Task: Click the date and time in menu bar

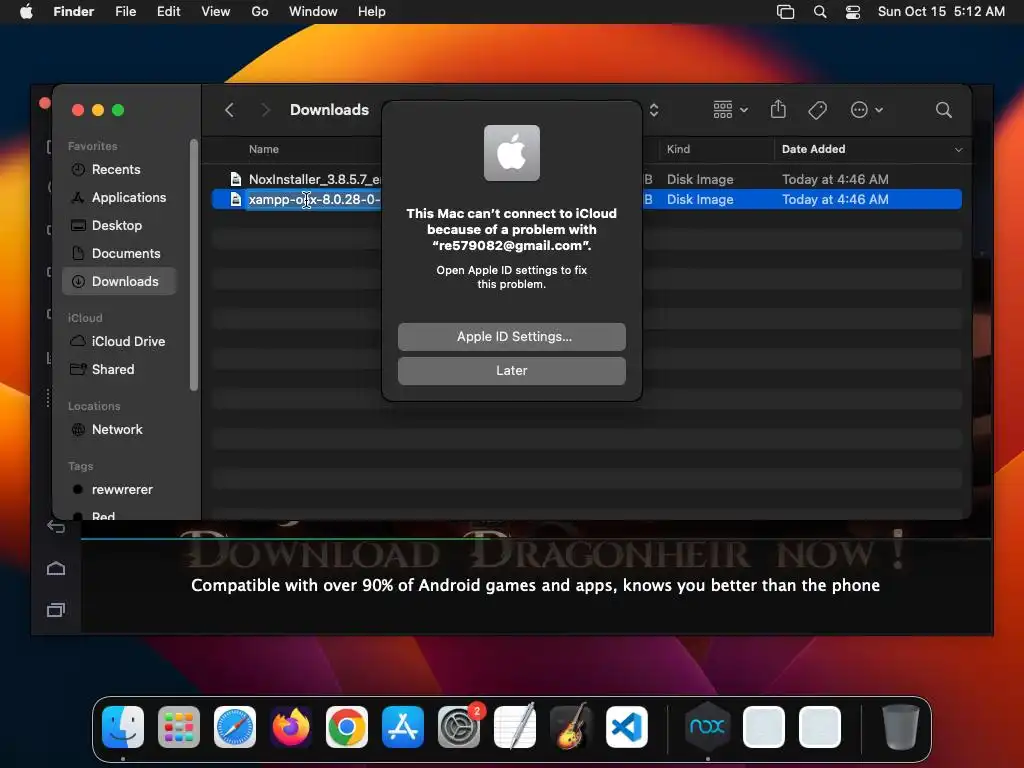Action: coord(941,12)
